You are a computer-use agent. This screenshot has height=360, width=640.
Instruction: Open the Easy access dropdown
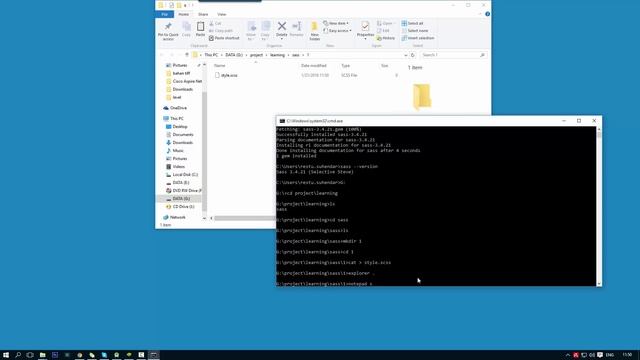point(337,31)
